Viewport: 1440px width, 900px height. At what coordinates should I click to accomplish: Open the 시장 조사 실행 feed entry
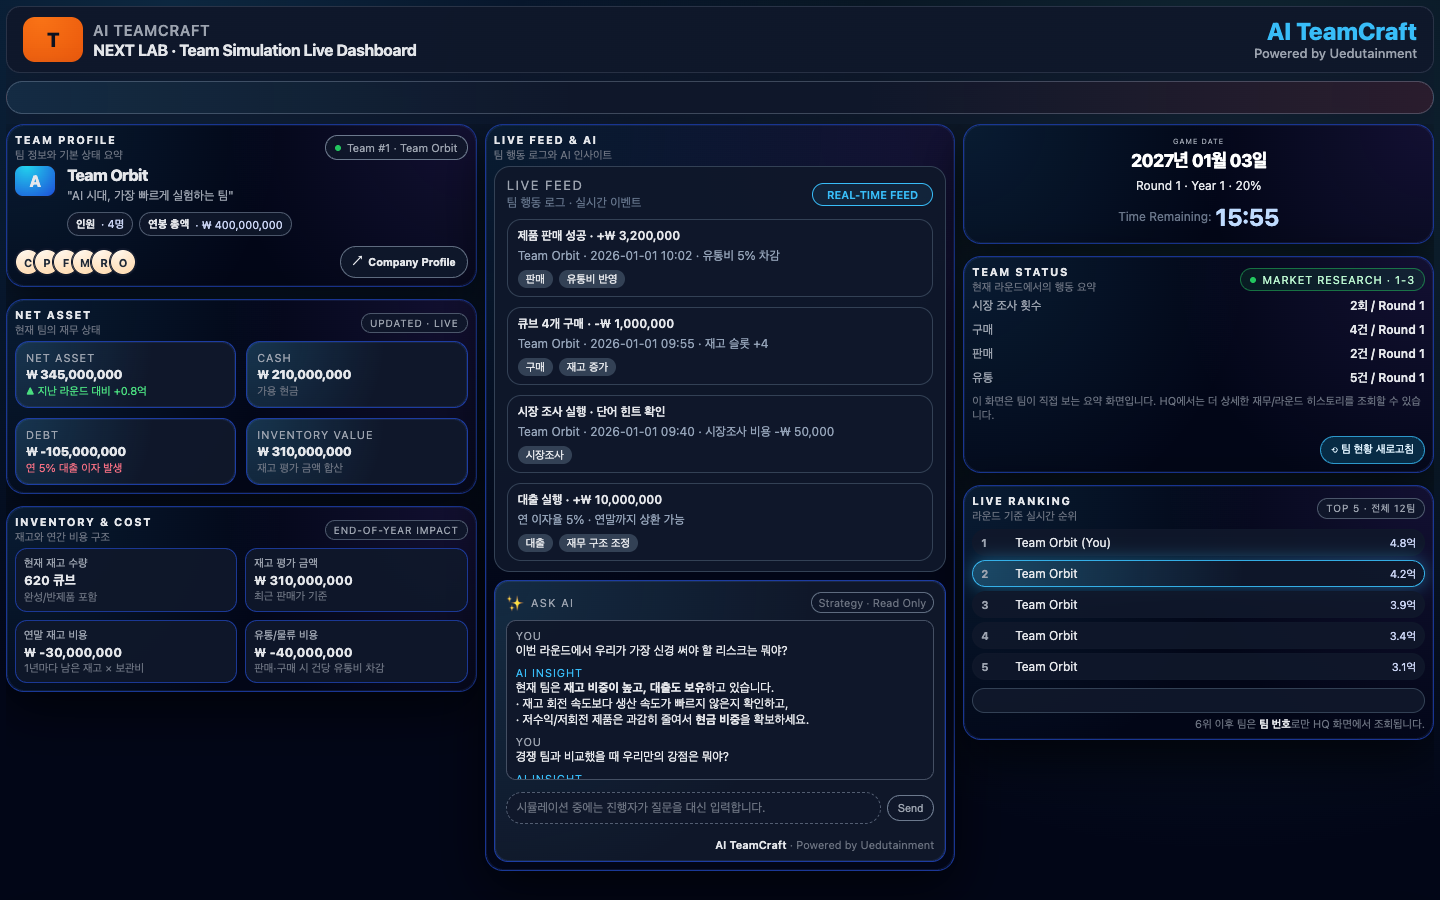(719, 434)
